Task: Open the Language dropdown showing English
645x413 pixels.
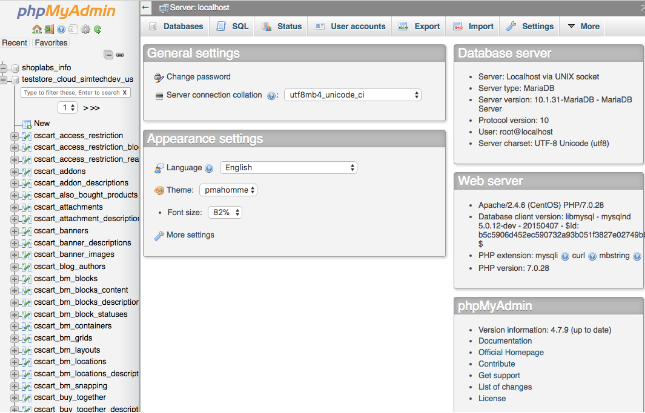Action: click(x=289, y=168)
